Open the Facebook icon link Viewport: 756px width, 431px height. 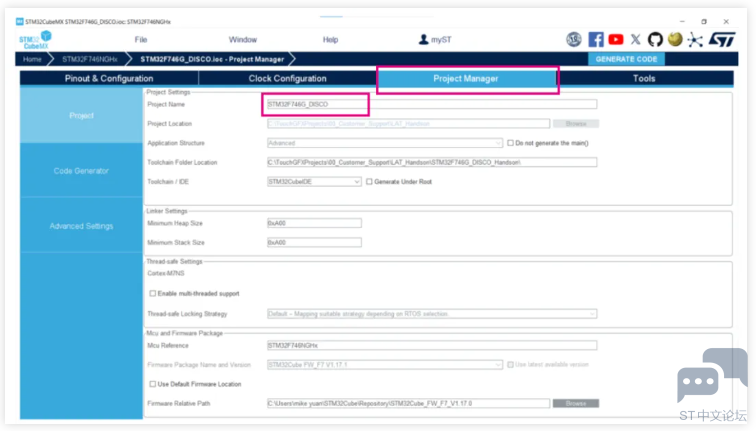click(x=595, y=40)
